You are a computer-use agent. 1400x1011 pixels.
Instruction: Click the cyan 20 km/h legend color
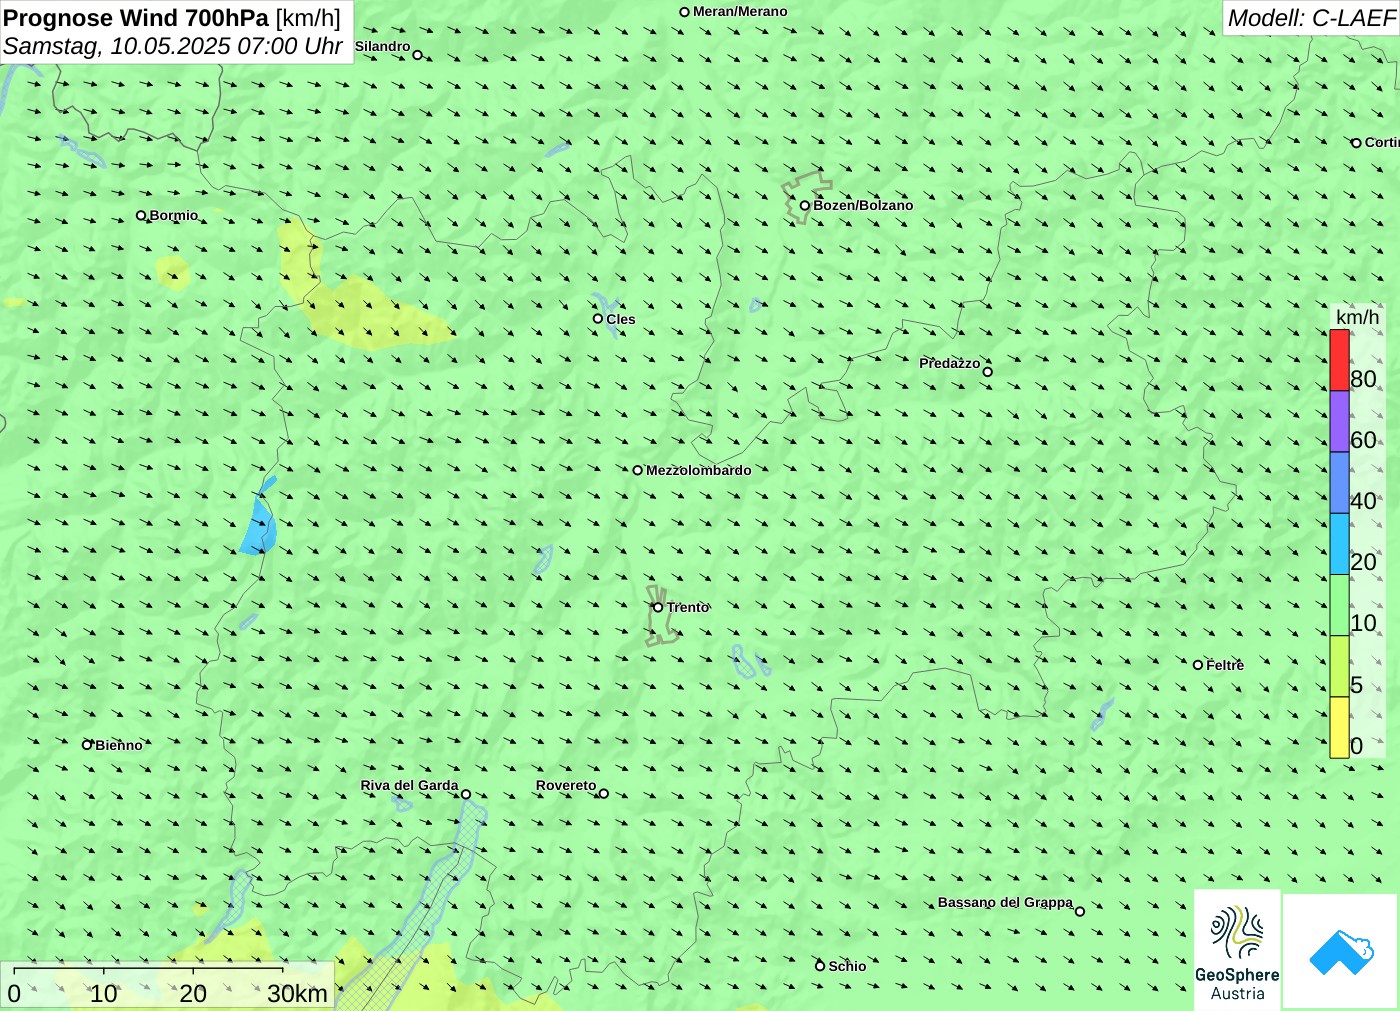click(1339, 544)
